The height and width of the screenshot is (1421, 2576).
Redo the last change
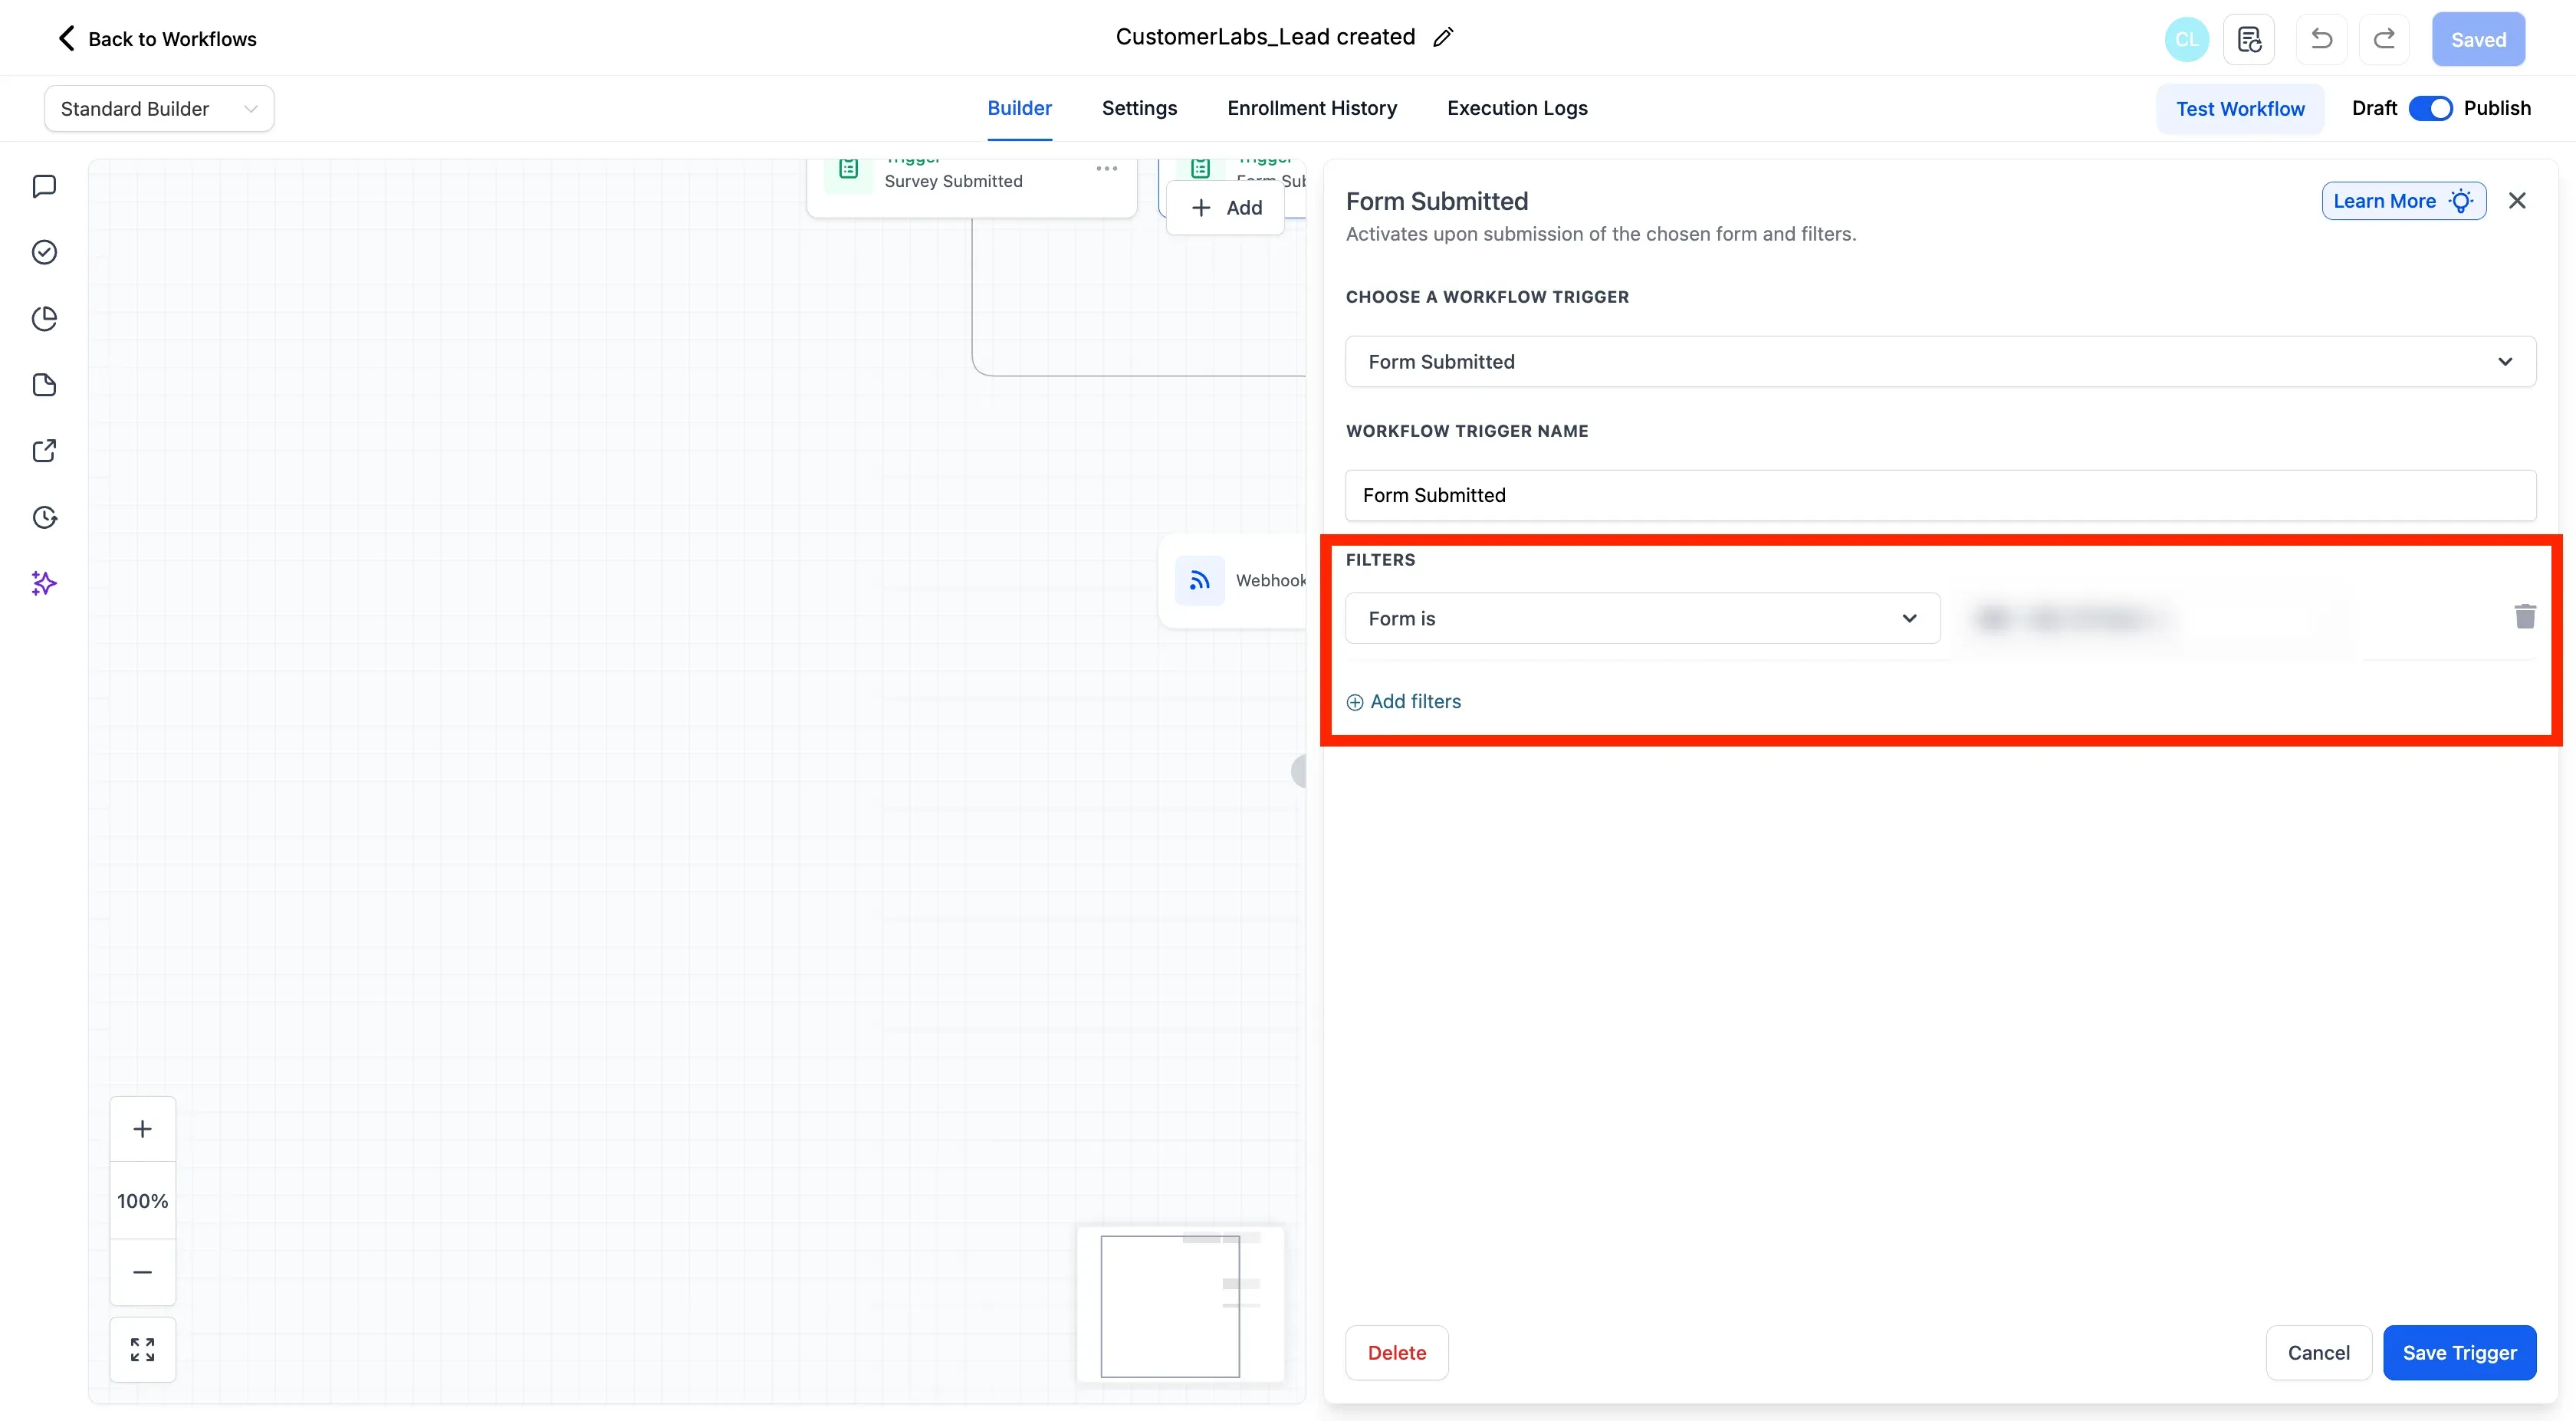coord(2384,40)
